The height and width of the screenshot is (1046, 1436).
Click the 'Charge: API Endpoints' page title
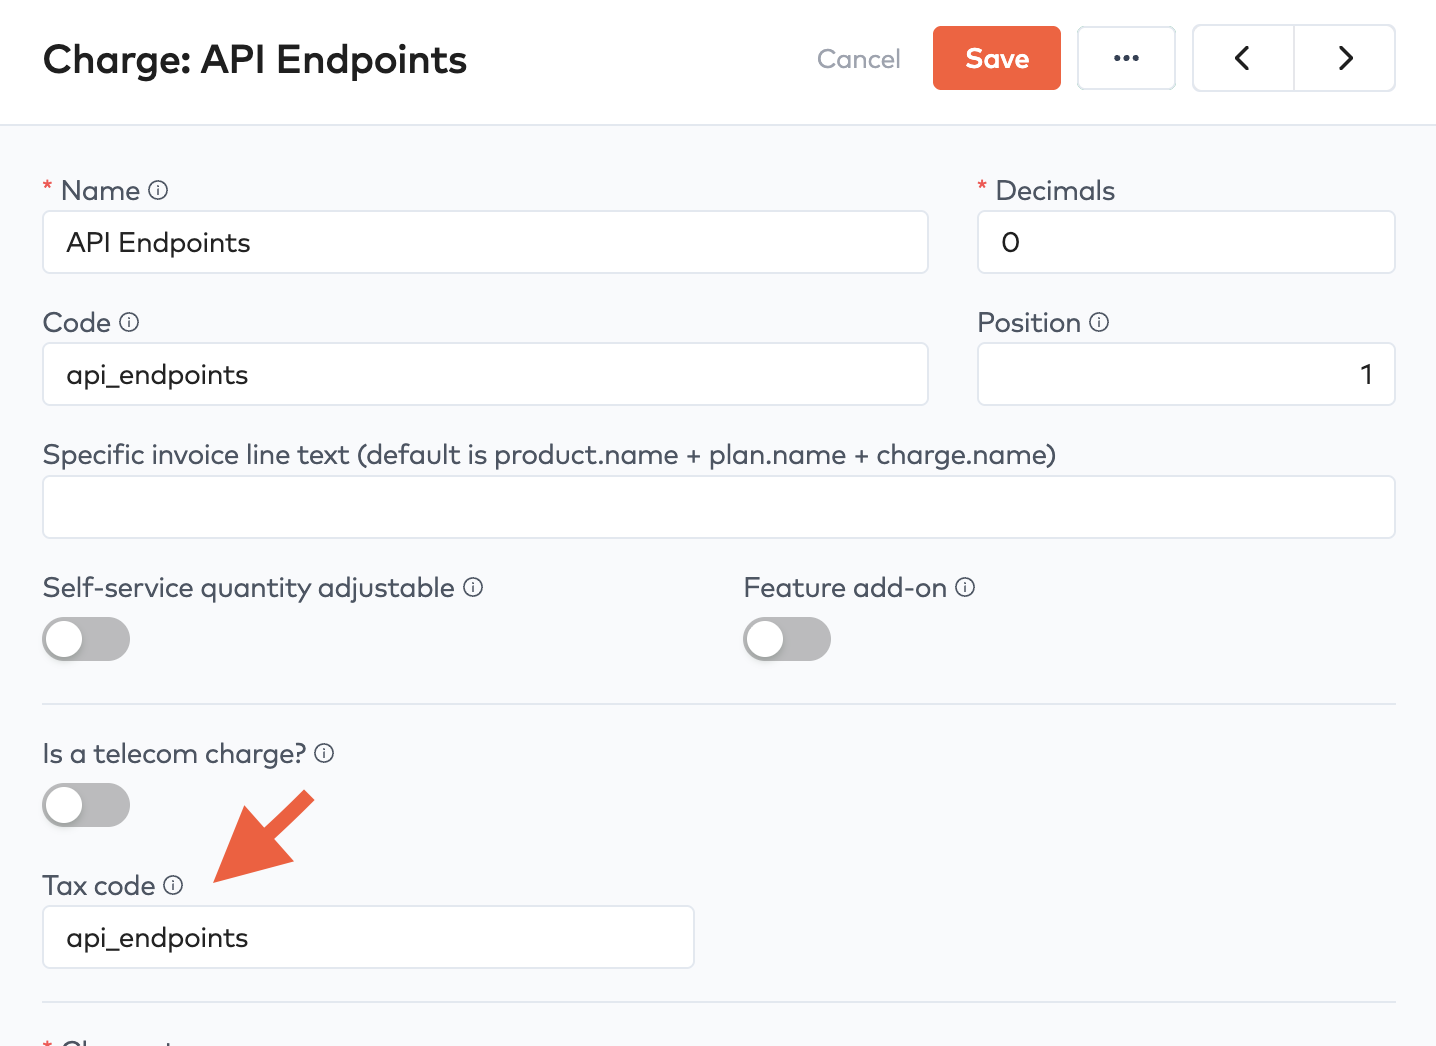(255, 60)
